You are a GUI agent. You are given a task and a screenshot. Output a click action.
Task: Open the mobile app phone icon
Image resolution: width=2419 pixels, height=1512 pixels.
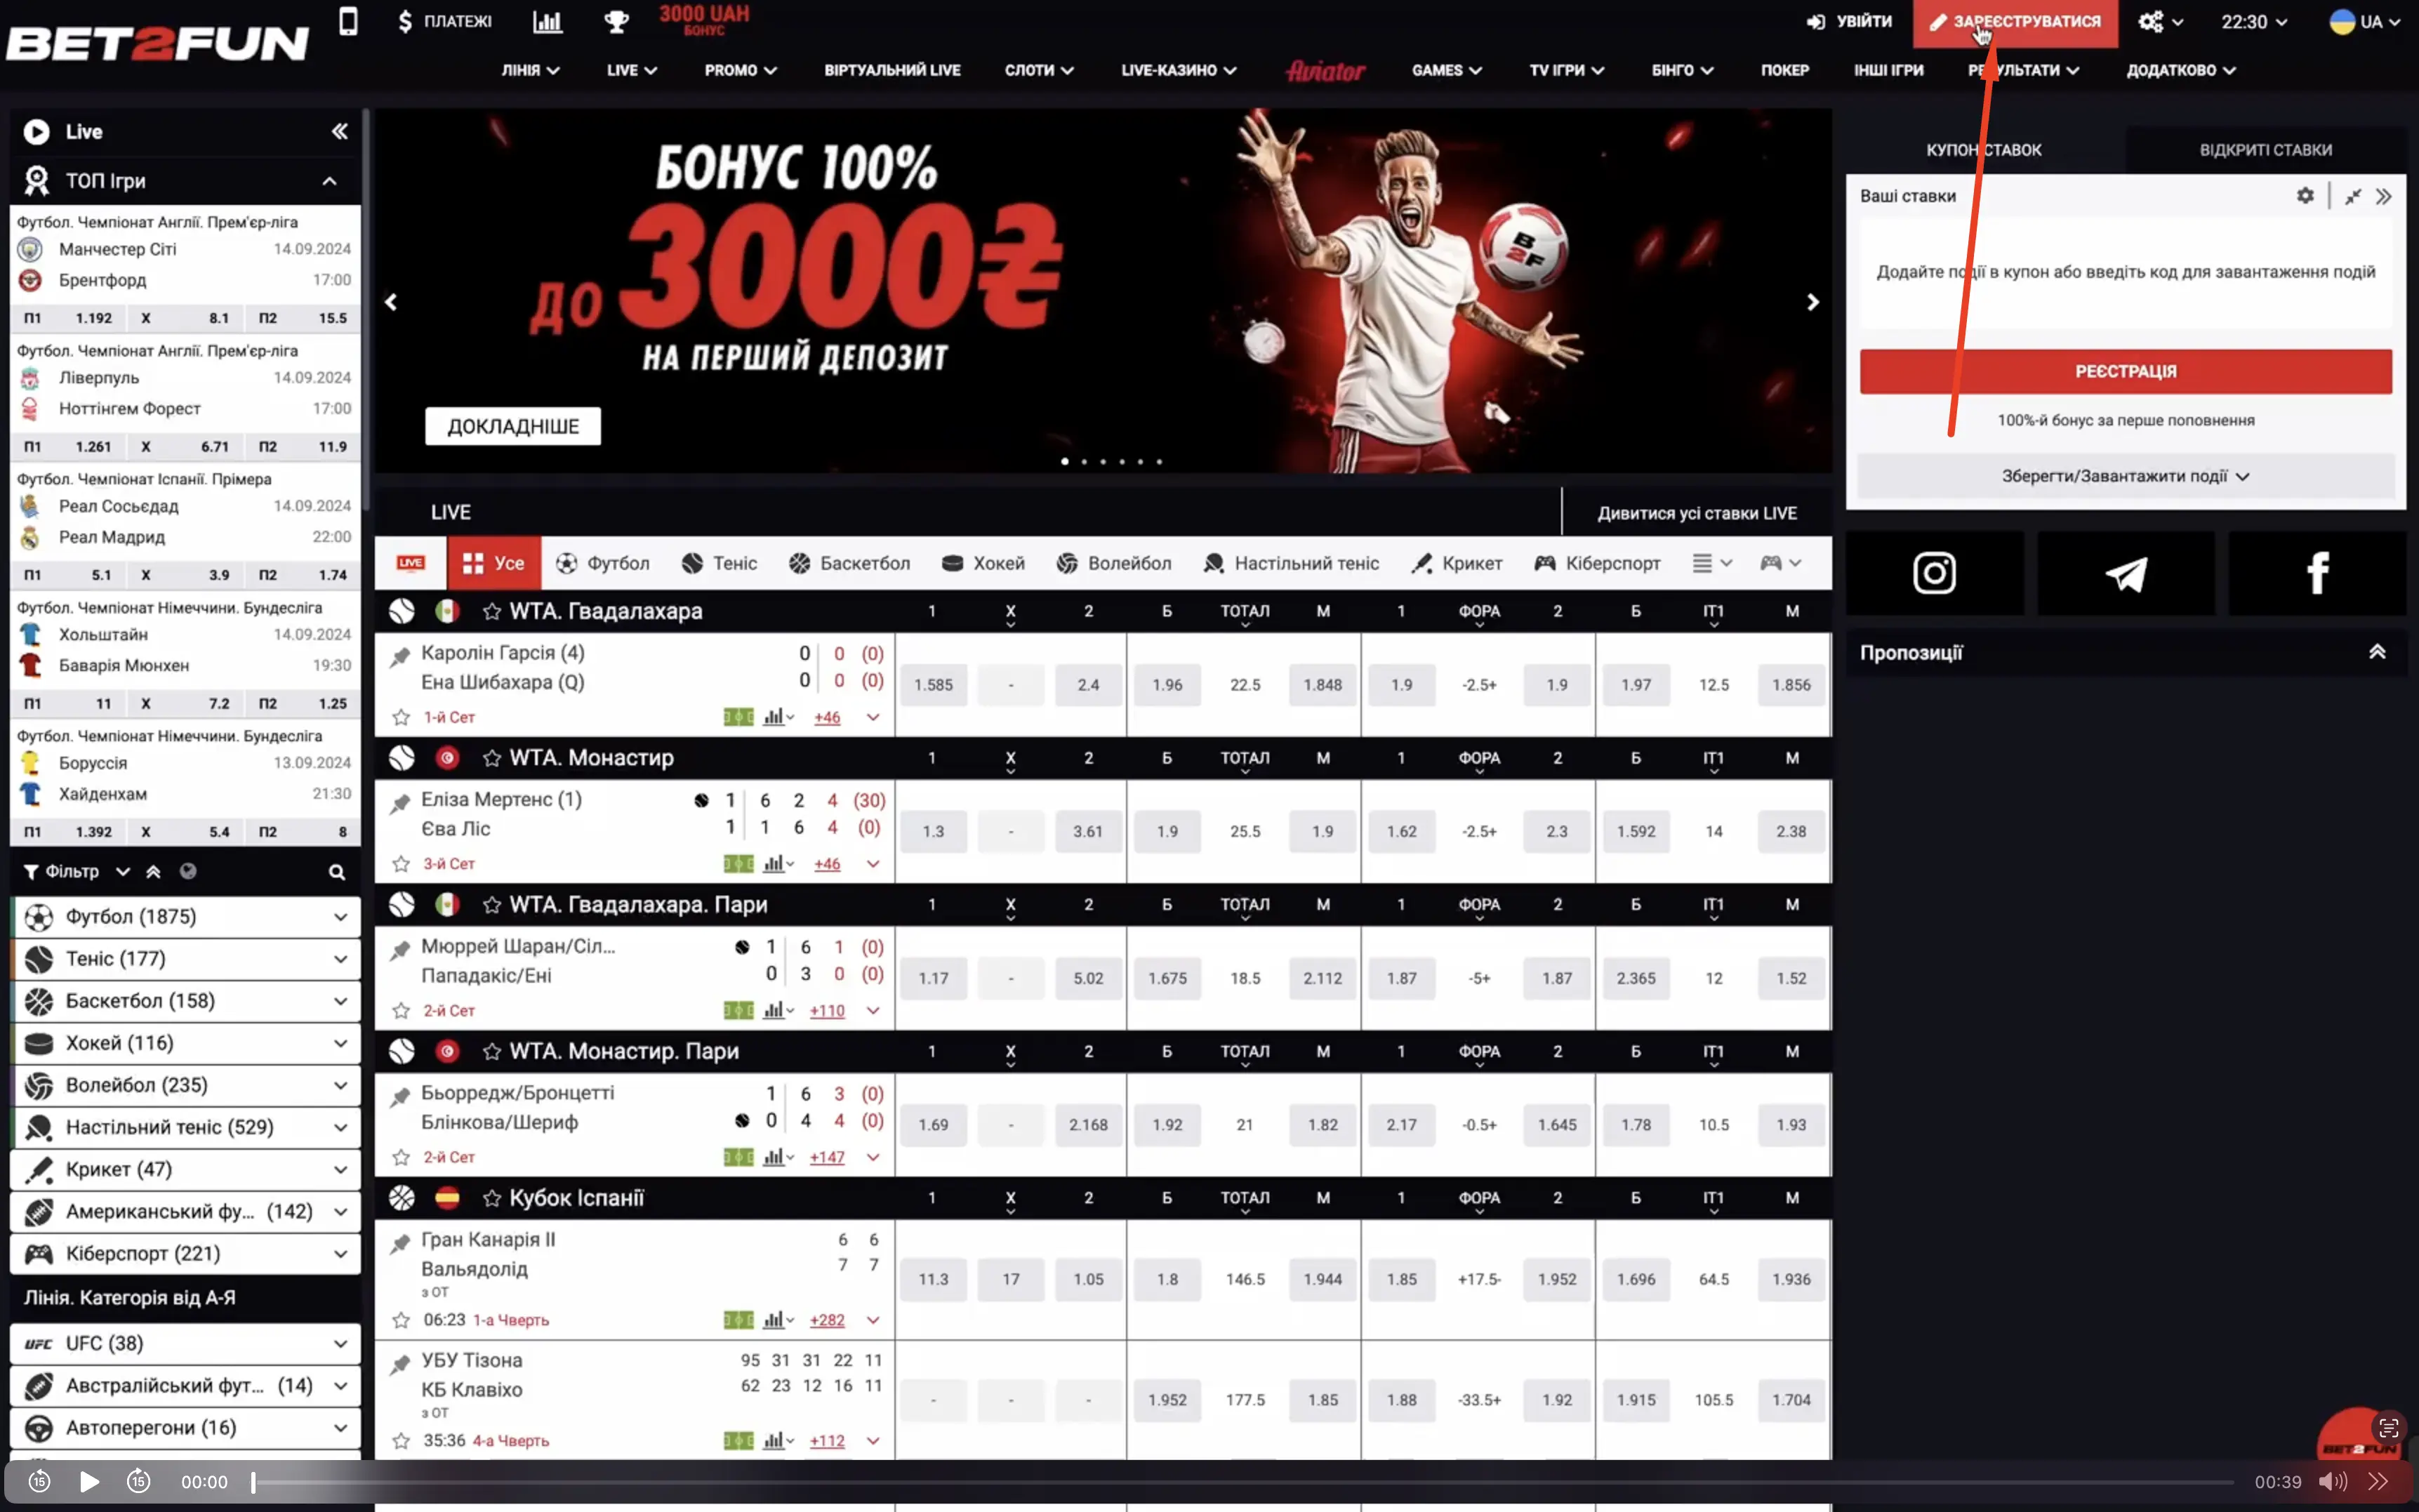point(348,21)
